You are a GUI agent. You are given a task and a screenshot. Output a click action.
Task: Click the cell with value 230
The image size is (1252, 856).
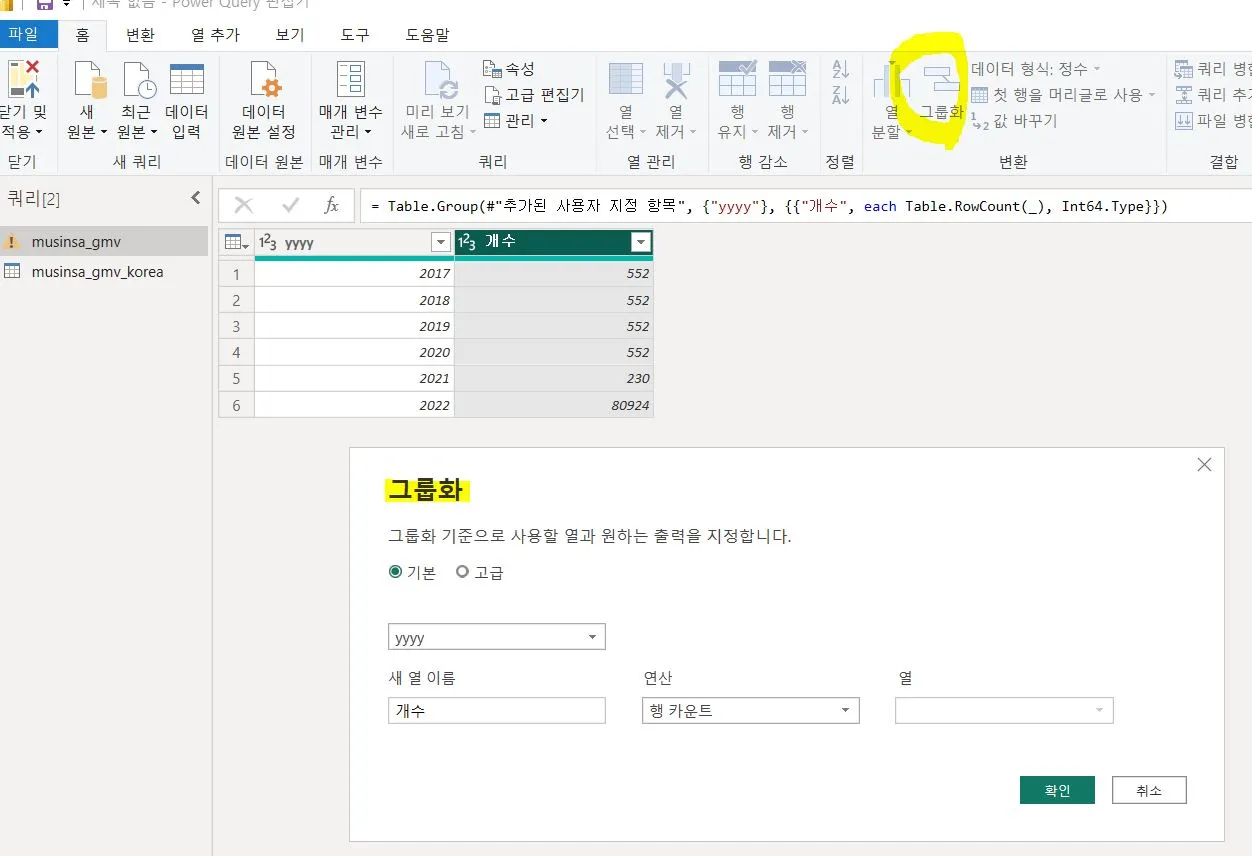[553, 378]
